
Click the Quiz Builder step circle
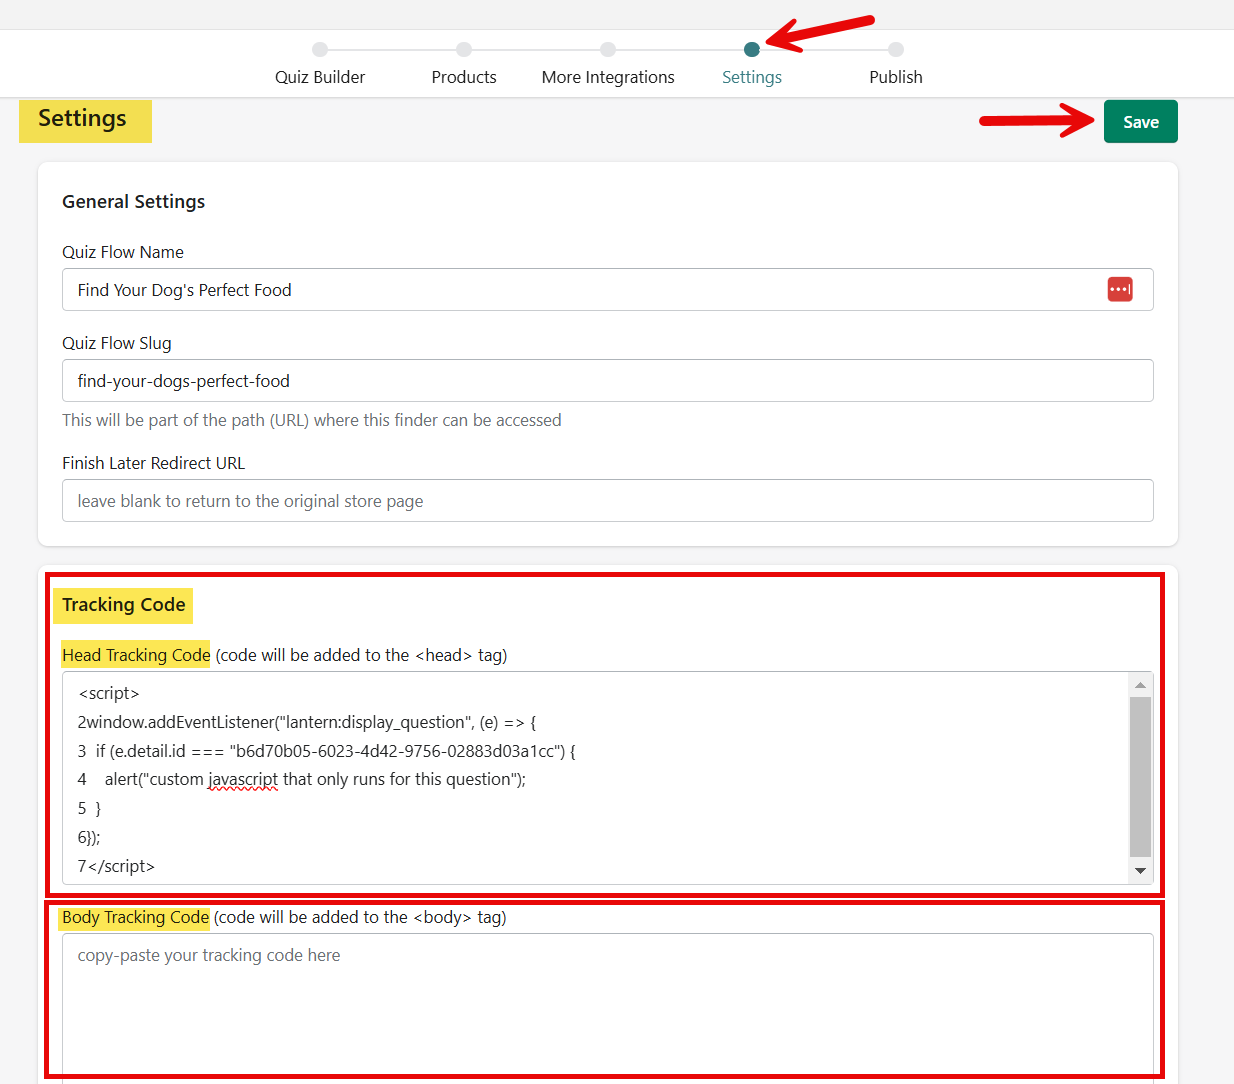(x=320, y=49)
